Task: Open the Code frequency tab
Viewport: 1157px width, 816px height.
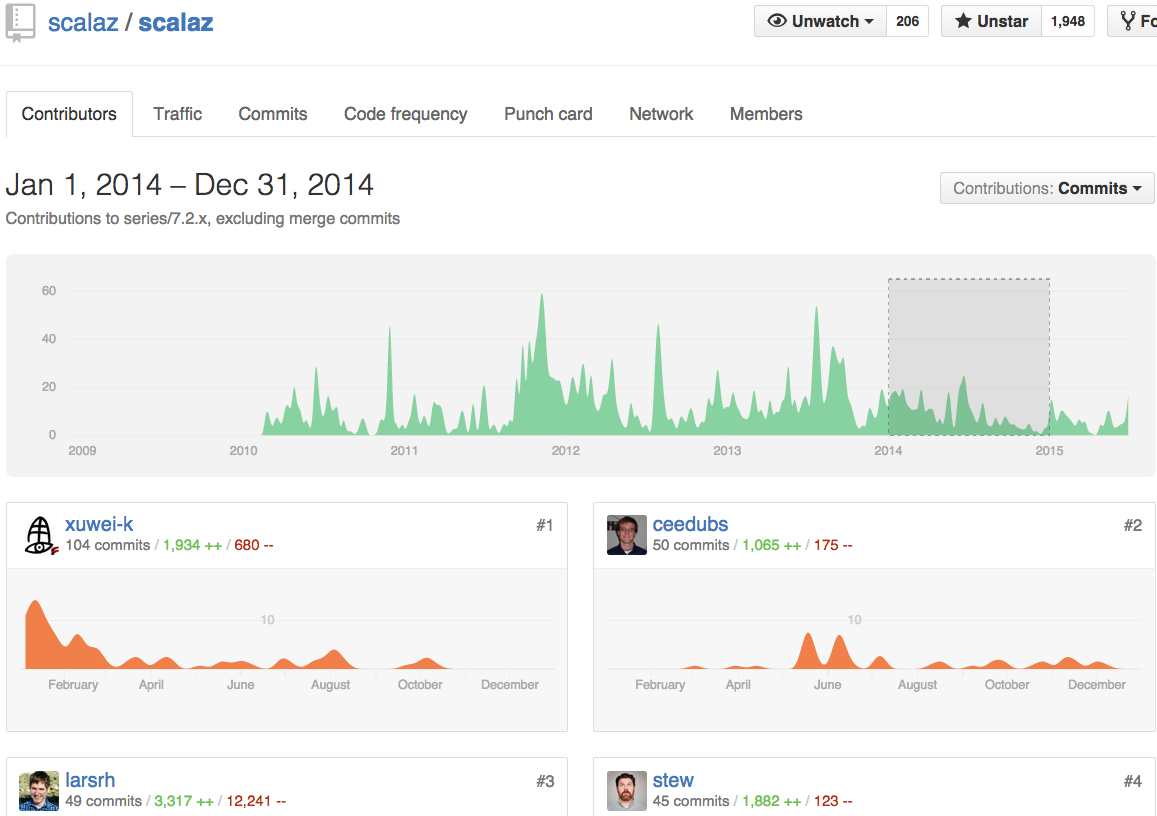Action: coord(406,114)
